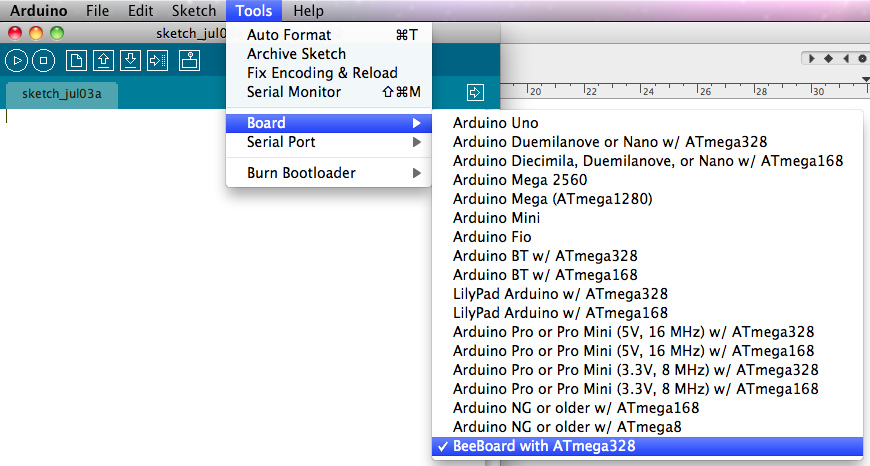Click the Upload to board icon
Viewport: 870px width, 466px height.
pyautogui.click(x=158, y=60)
